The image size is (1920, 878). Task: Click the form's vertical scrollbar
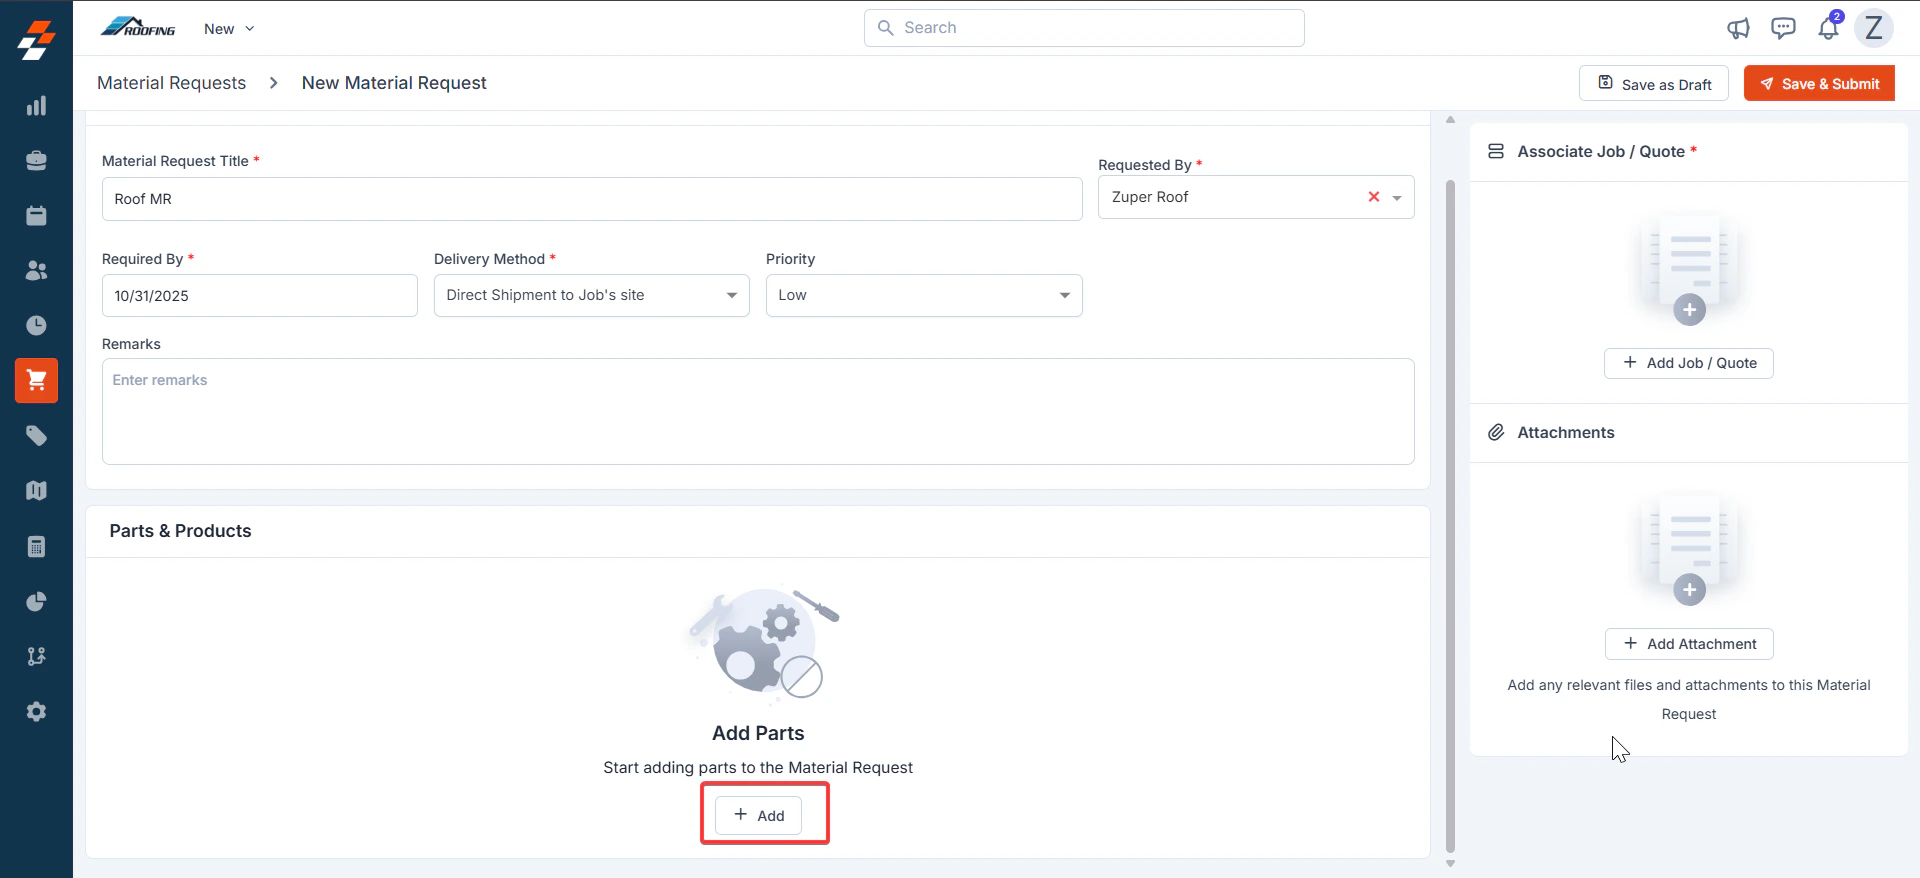pyautogui.click(x=1450, y=515)
